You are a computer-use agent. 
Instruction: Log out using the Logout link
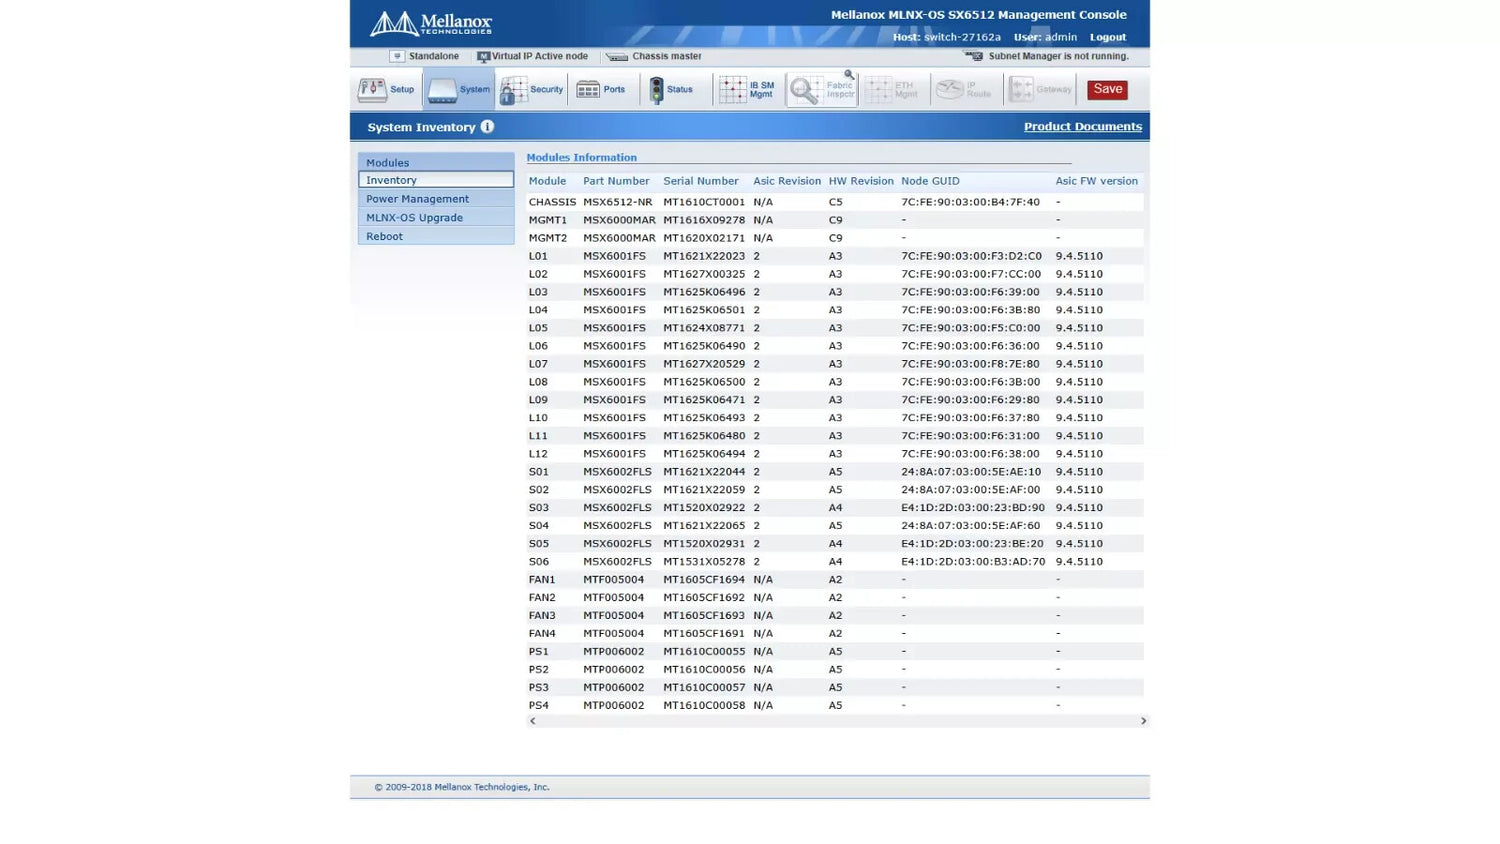coord(1108,37)
